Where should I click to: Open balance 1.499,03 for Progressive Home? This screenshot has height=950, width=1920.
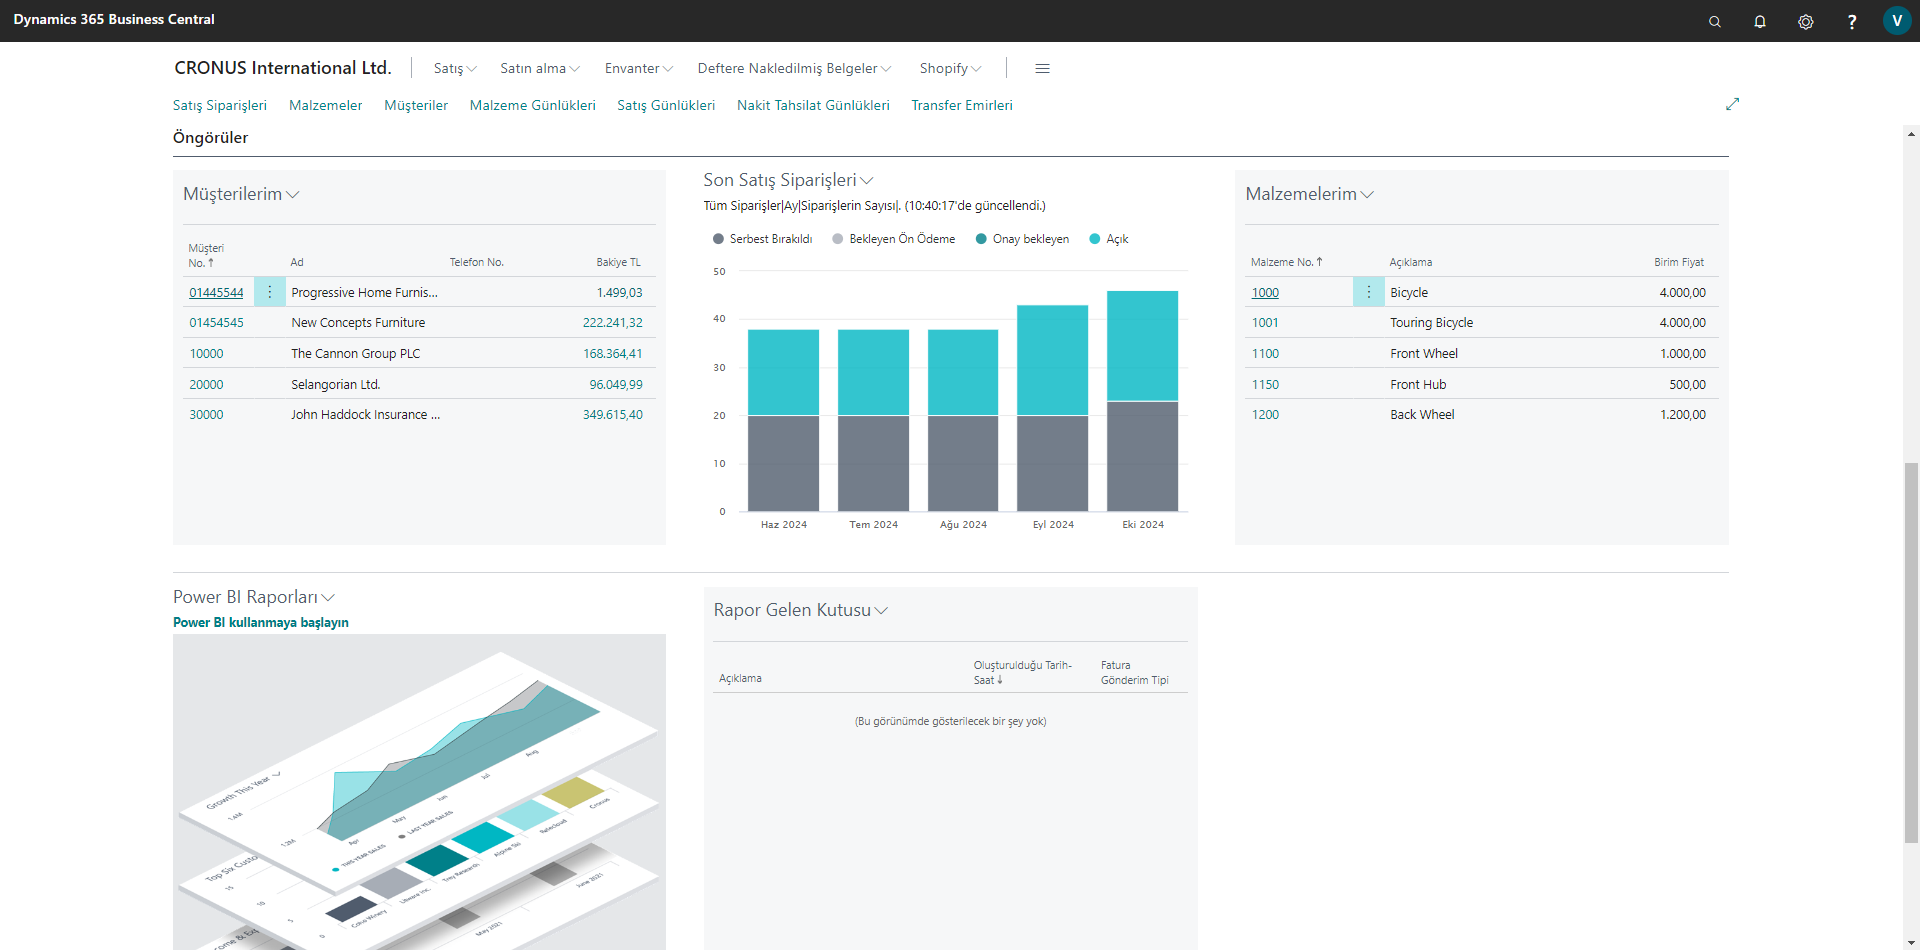620,293
